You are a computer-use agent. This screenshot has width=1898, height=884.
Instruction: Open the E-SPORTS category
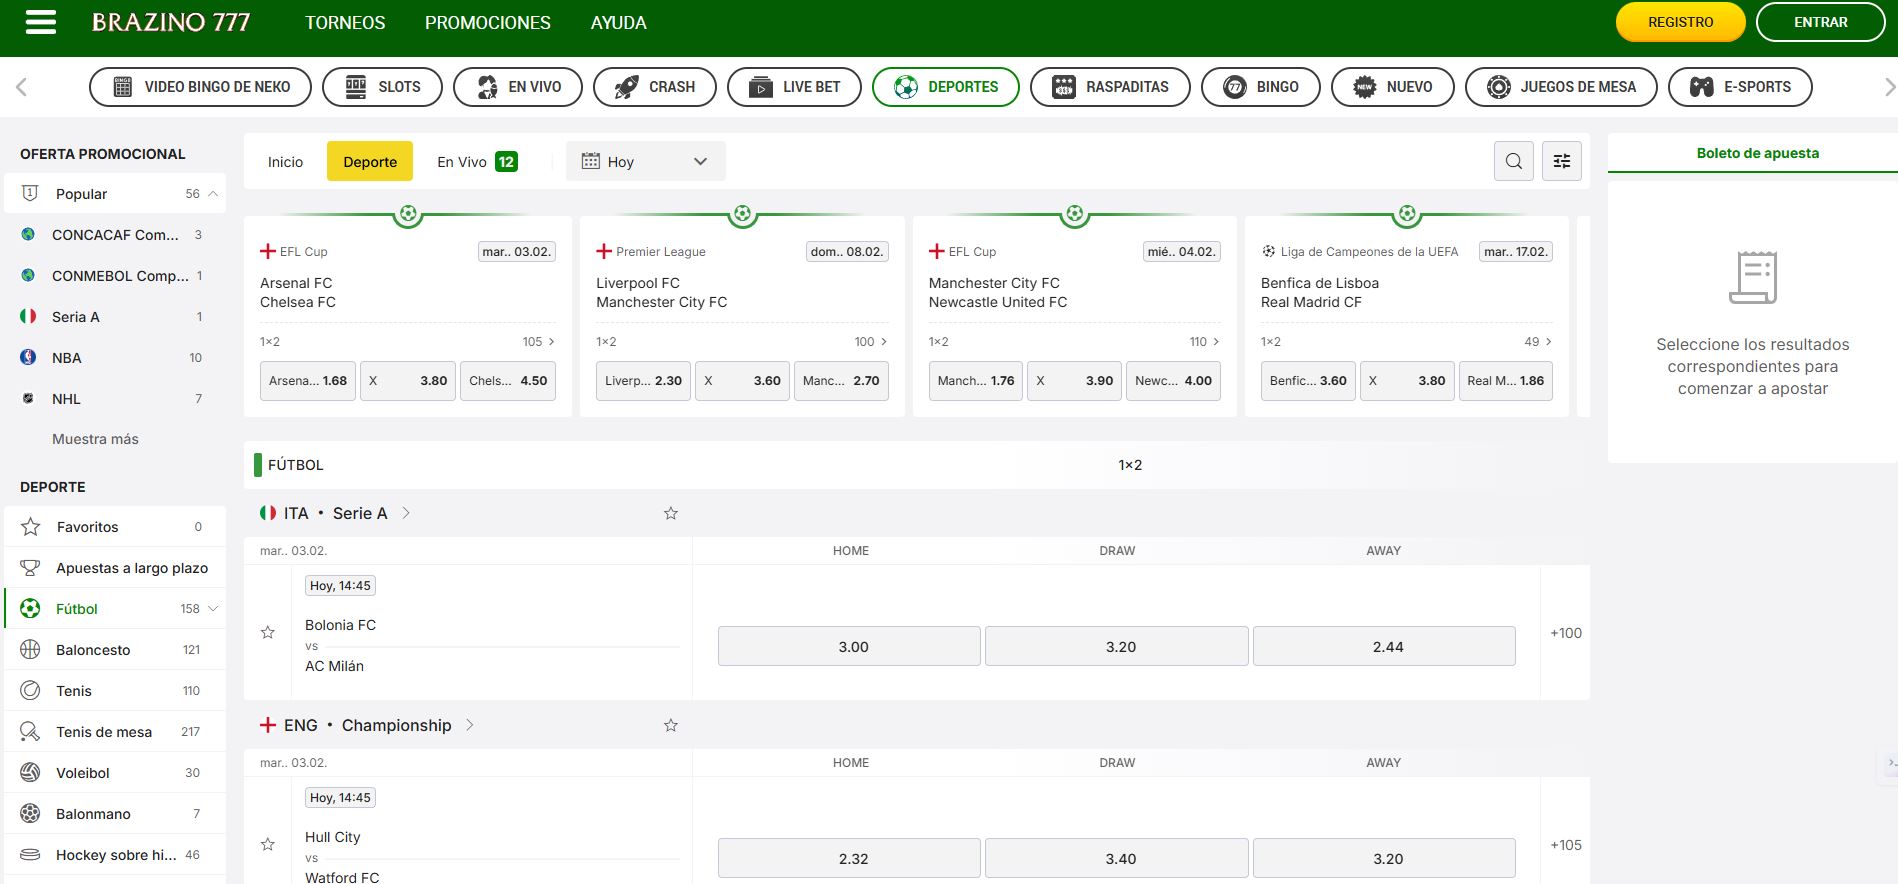tap(1740, 87)
